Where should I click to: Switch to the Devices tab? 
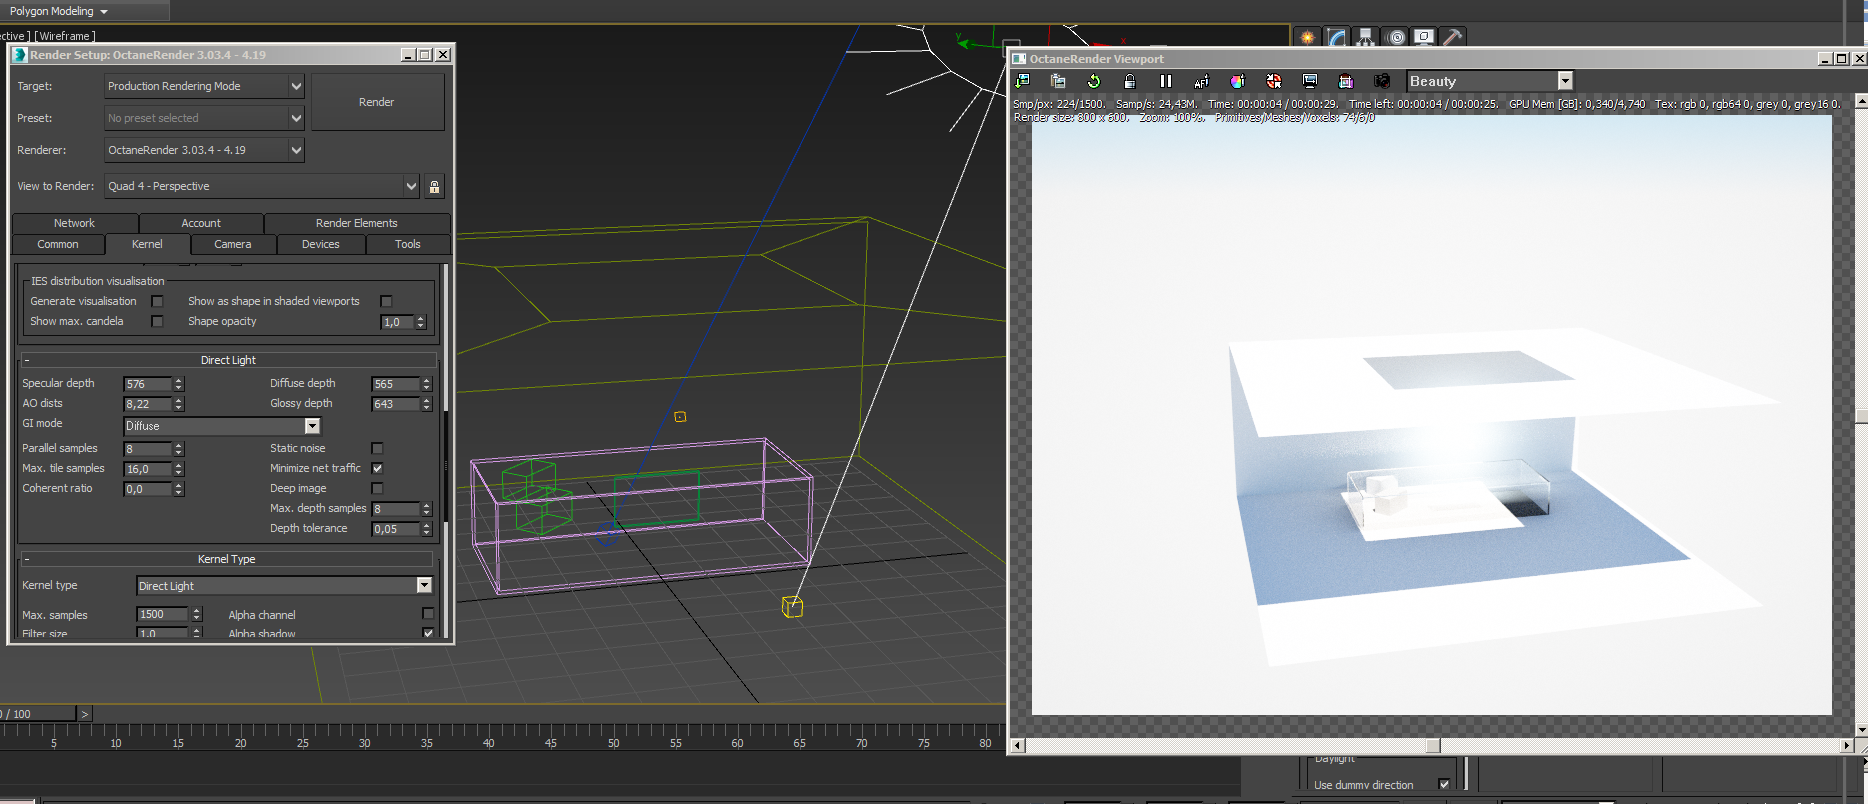pyautogui.click(x=321, y=244)
